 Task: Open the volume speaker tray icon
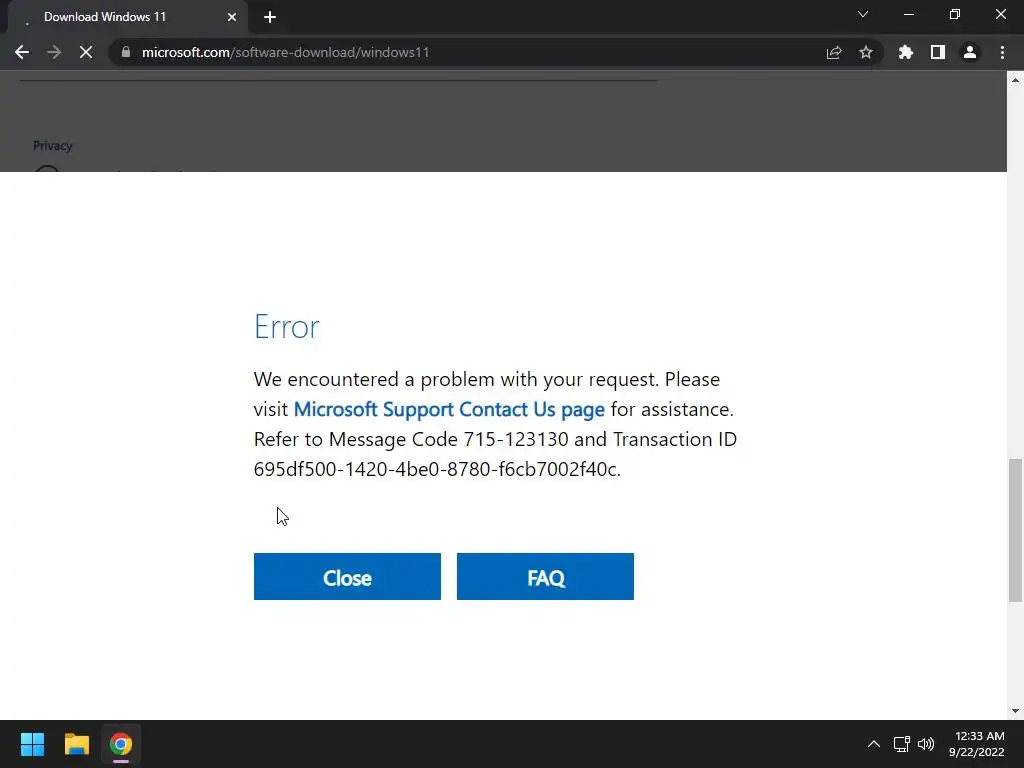point(926,744)
